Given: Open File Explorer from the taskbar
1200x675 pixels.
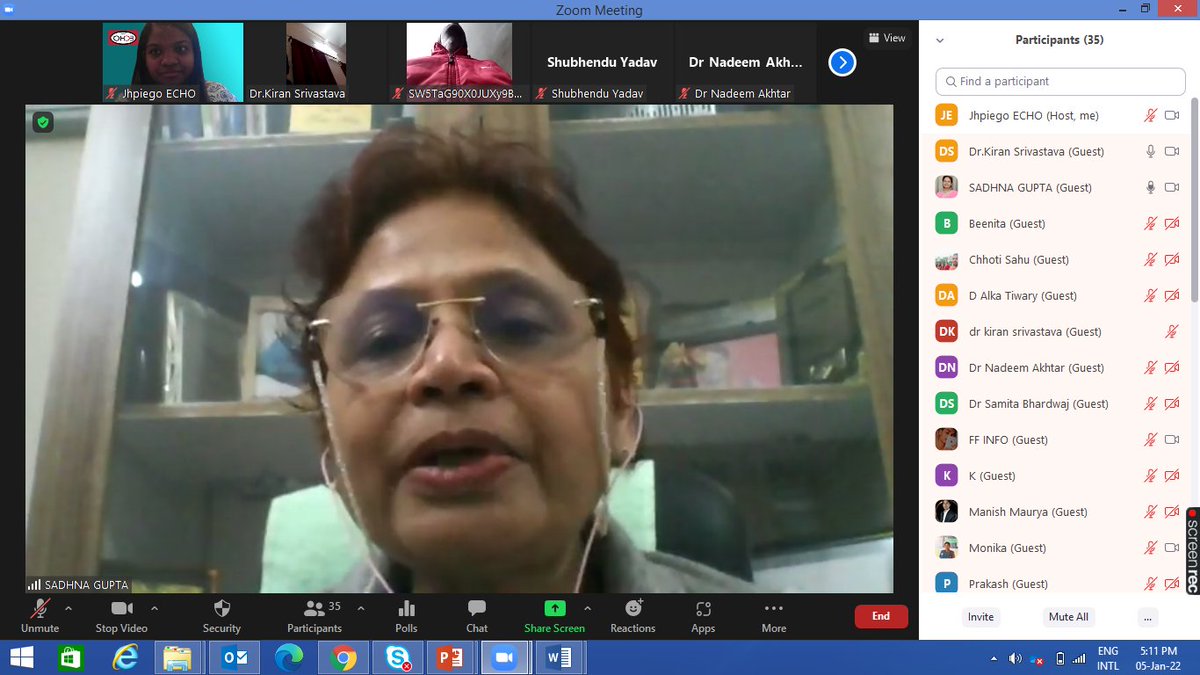Looking at the screenshot, I should [x=179, y=658].
